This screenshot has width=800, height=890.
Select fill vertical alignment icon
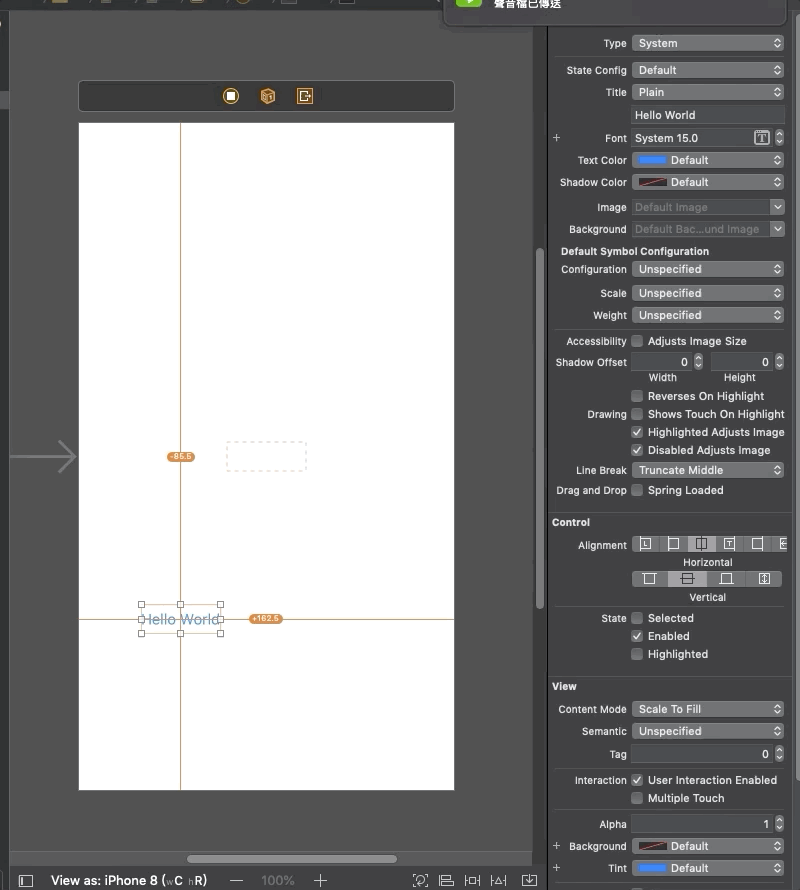(764, 579)
